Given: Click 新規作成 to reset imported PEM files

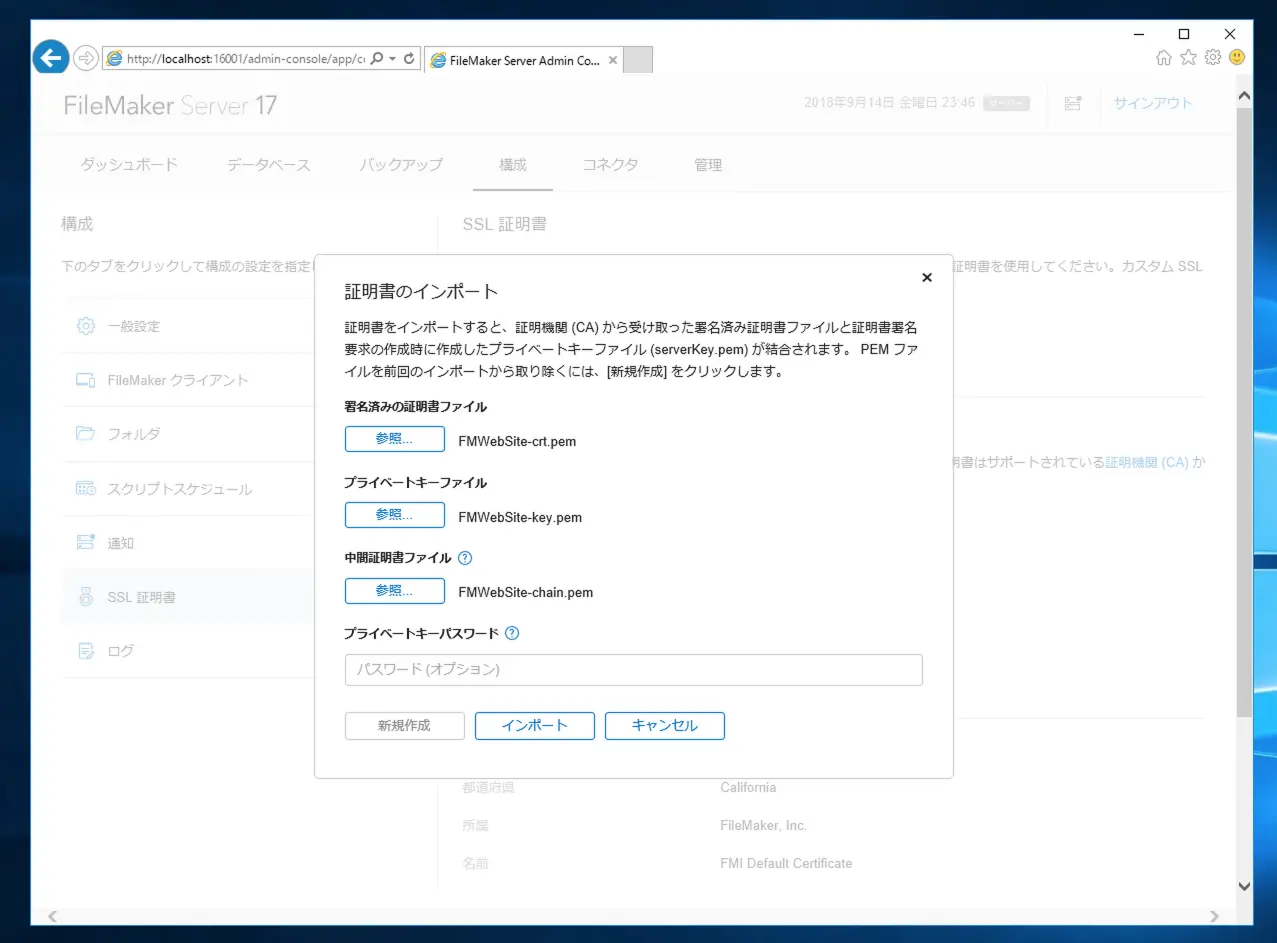Looking at the screenshot, I should [404, 725].
